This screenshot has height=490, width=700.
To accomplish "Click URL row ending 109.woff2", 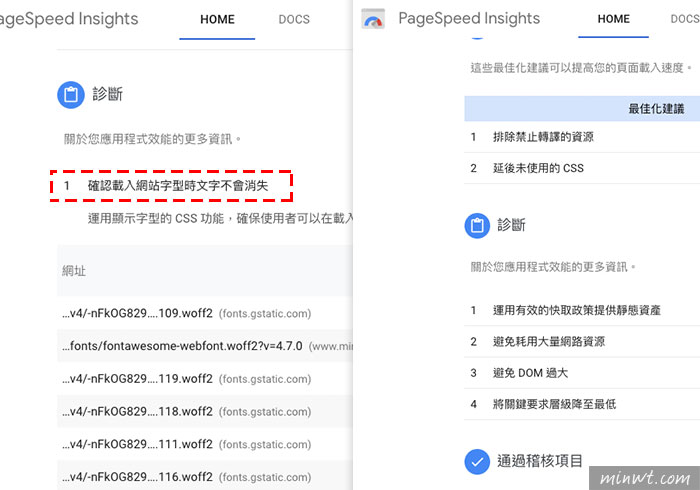I will (205, 313).
